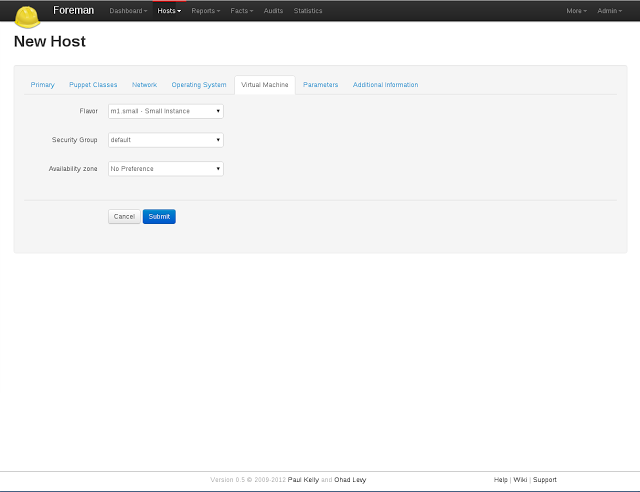Open the Reports dropdown menu

click(206, 11)
